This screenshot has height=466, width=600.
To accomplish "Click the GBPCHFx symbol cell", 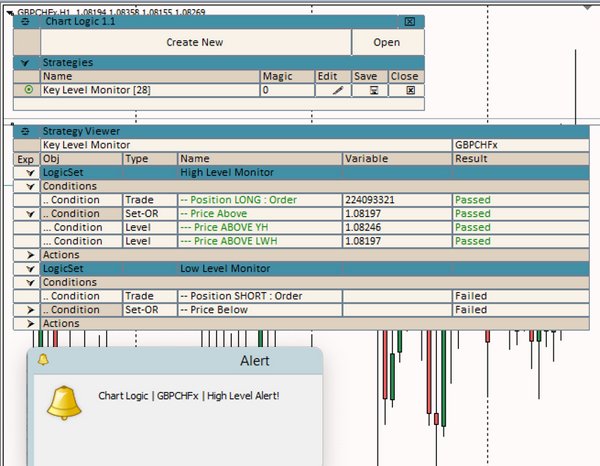I will (x=520, y=145).
